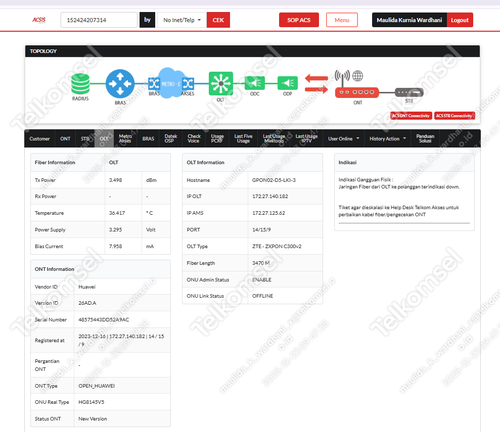
Task: Expand the History Action dropdown menu
Action: coord(388,139)
